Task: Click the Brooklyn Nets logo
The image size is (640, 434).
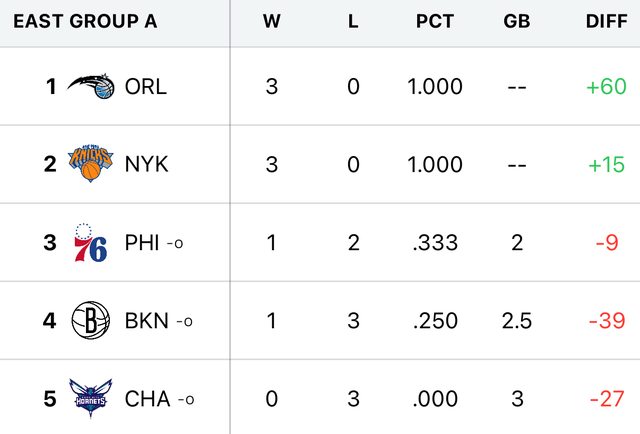Action: [x=91, y=321]
